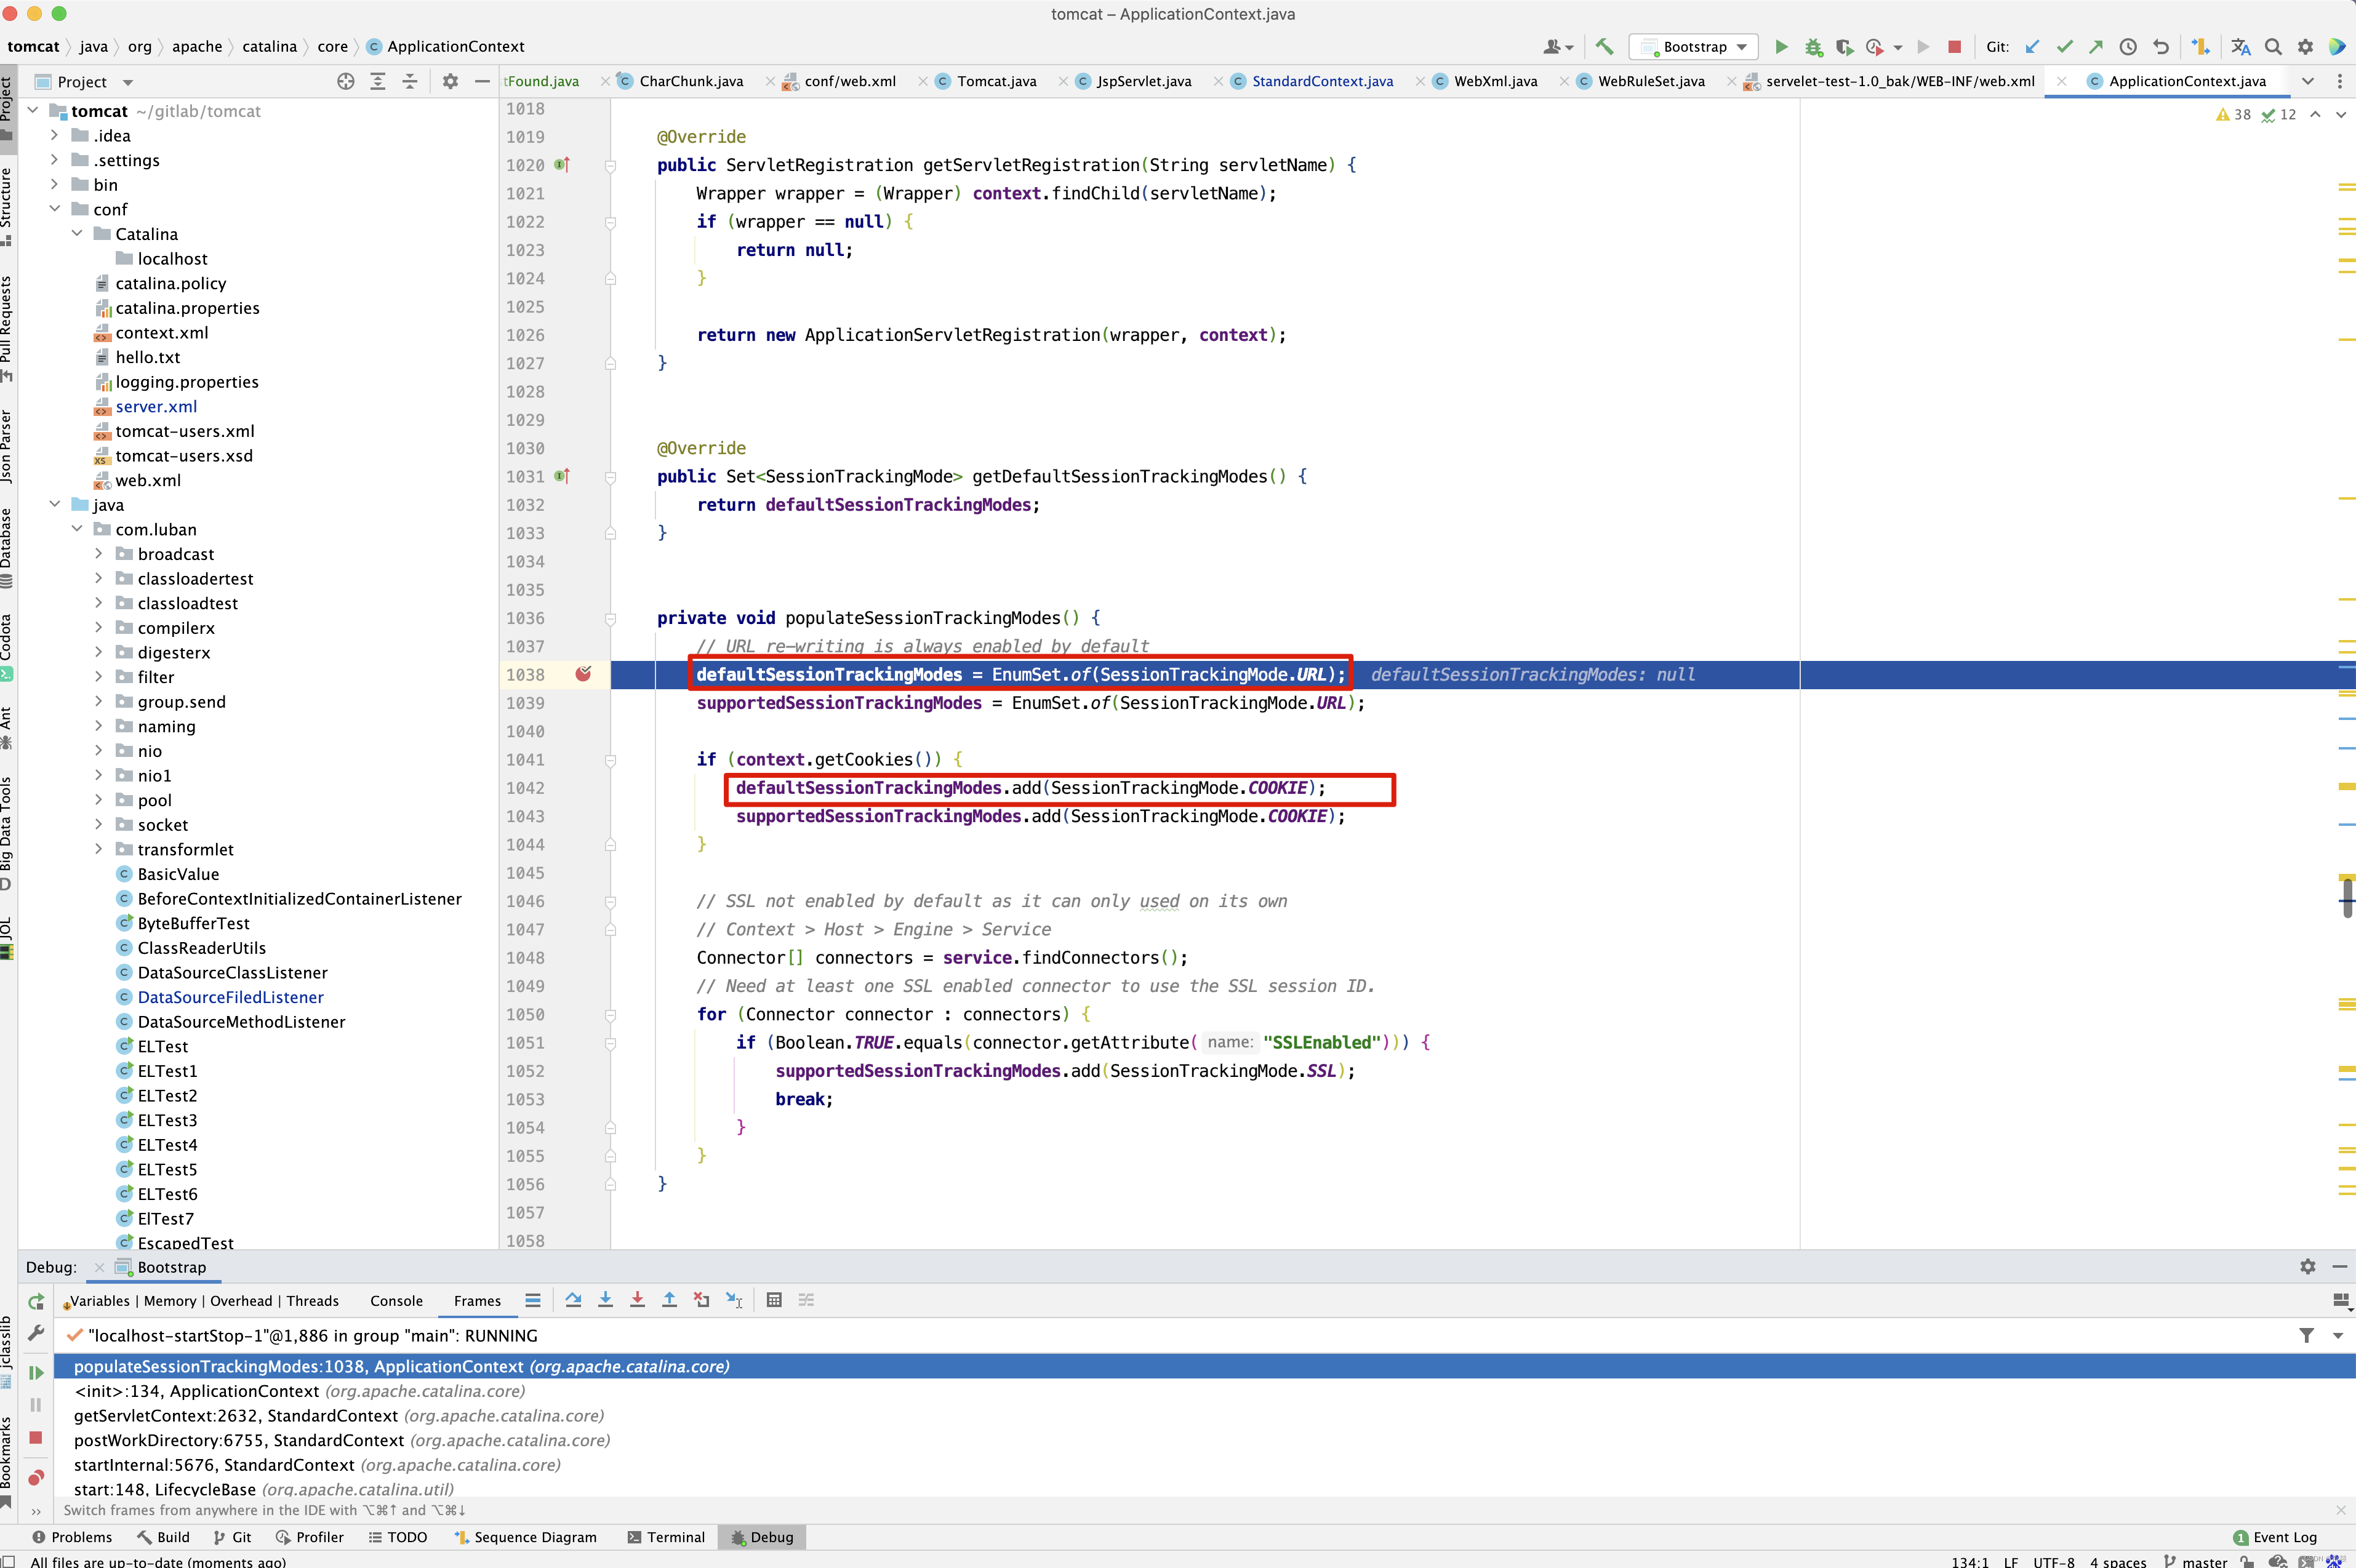Click Step Out debugger icon

point(669,1300)
